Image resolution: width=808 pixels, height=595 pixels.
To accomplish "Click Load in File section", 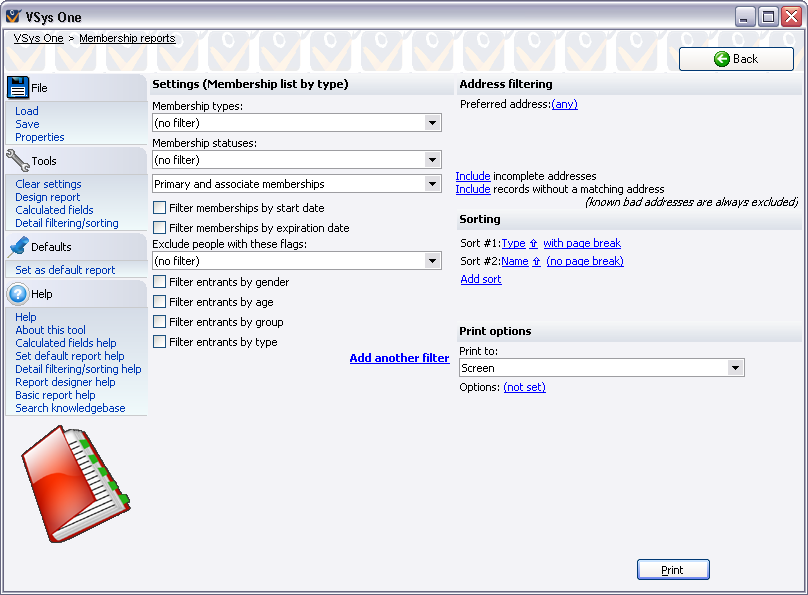I will point(27,111).
